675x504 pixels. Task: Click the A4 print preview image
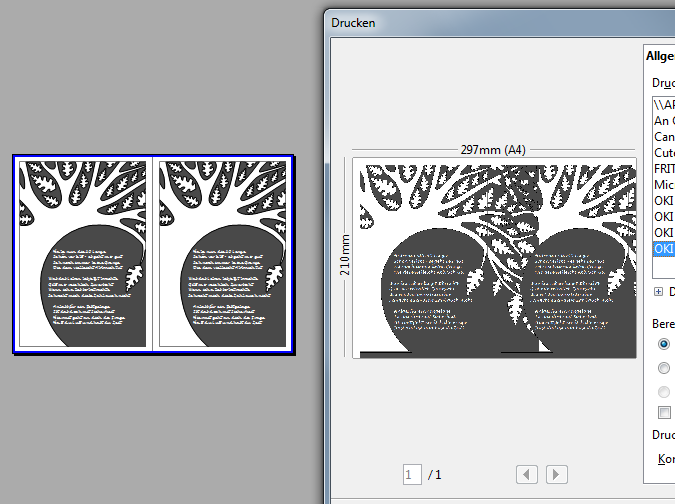click(495, 257)
